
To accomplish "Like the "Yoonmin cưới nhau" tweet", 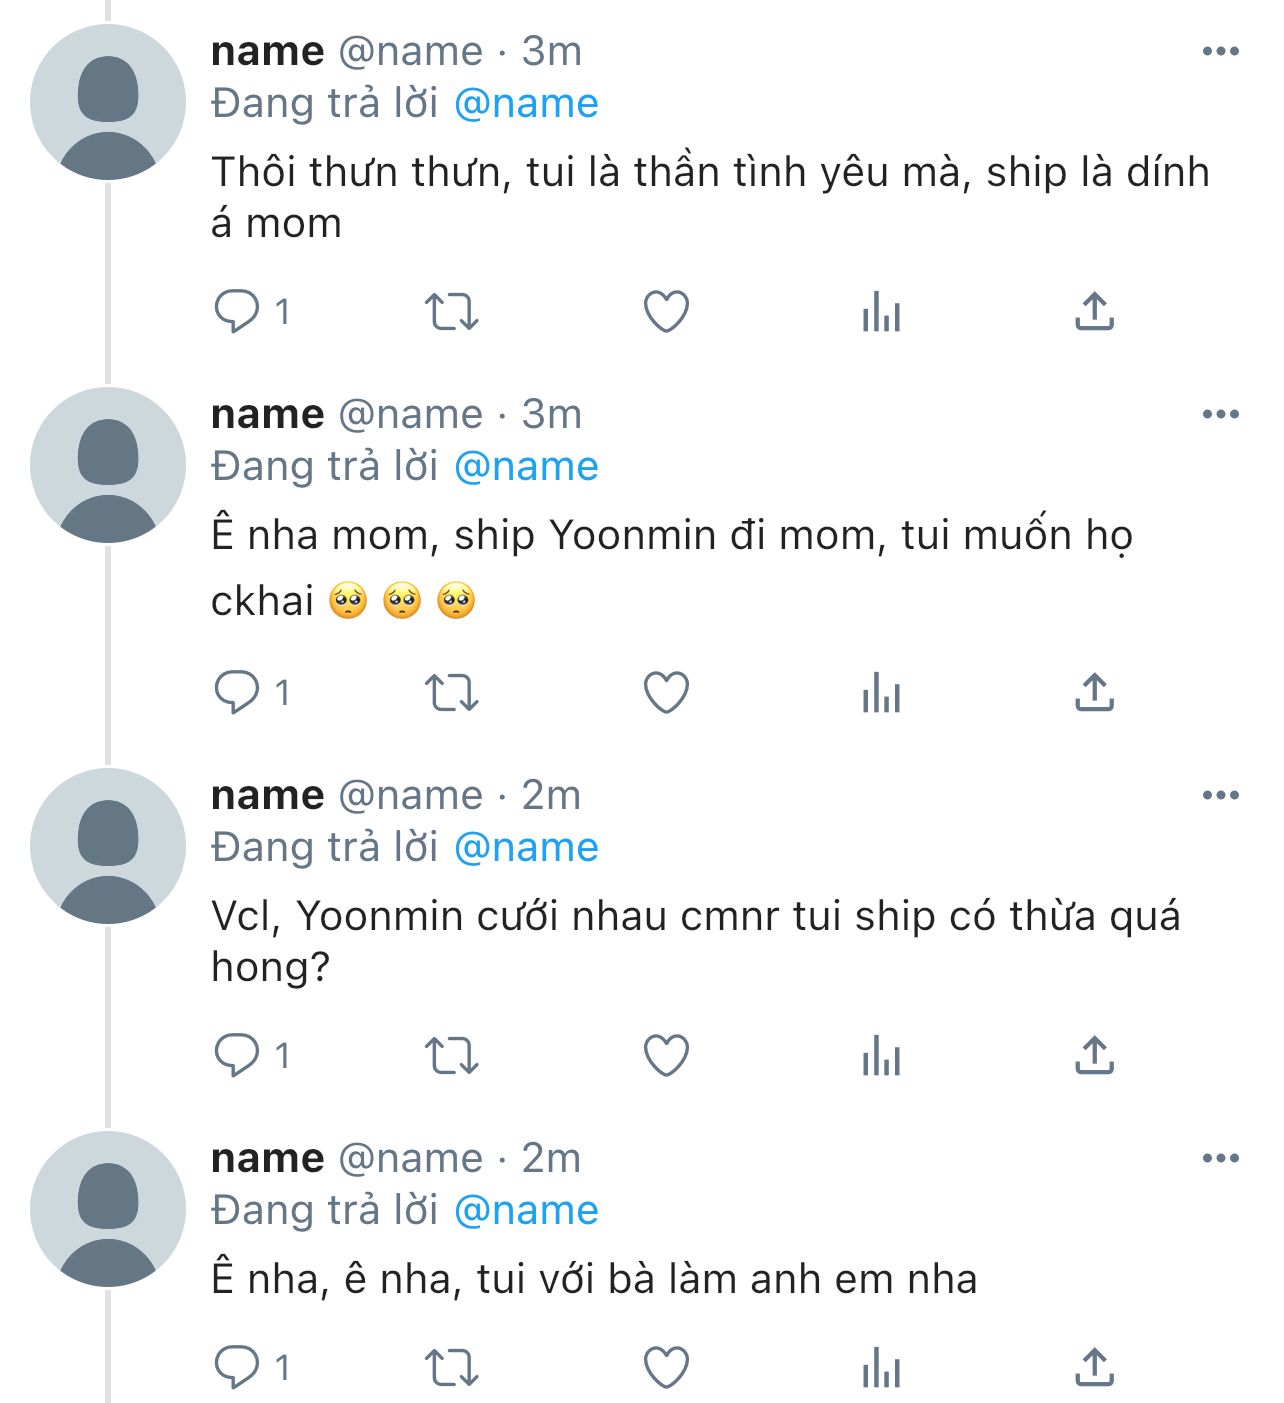I will (x=666, y=1055).
